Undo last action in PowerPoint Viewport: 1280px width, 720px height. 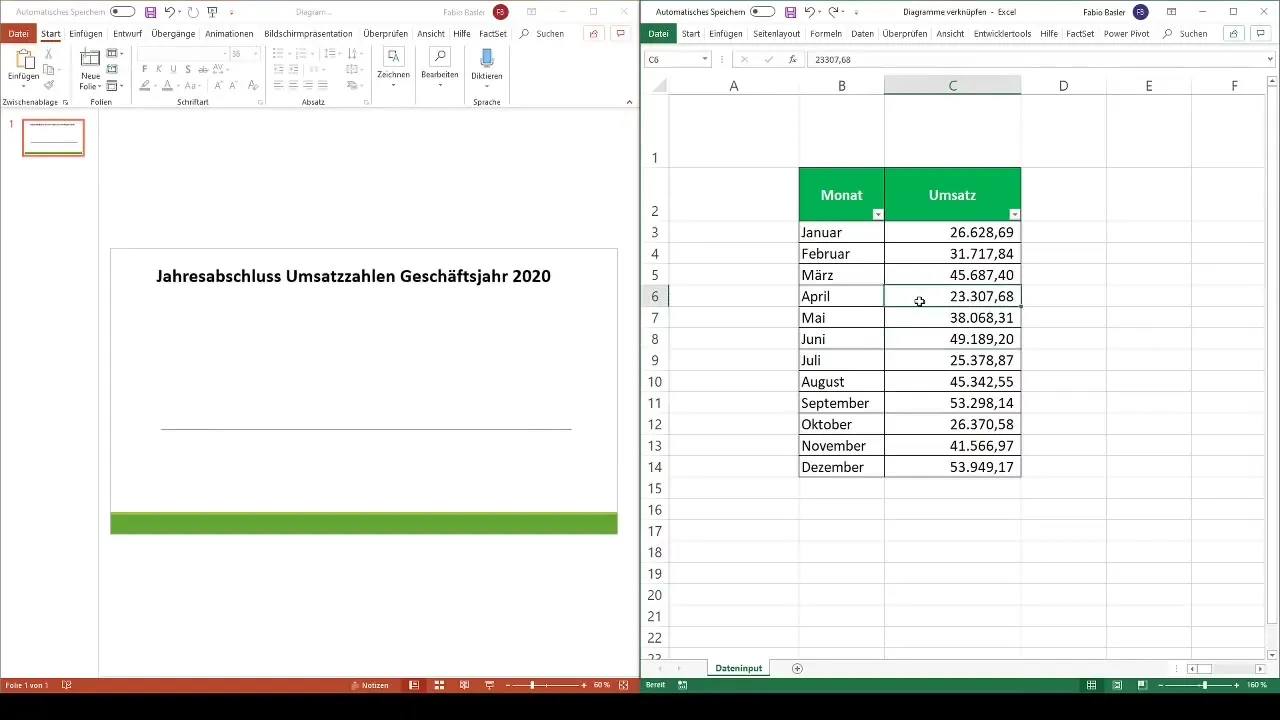[170, 12]
